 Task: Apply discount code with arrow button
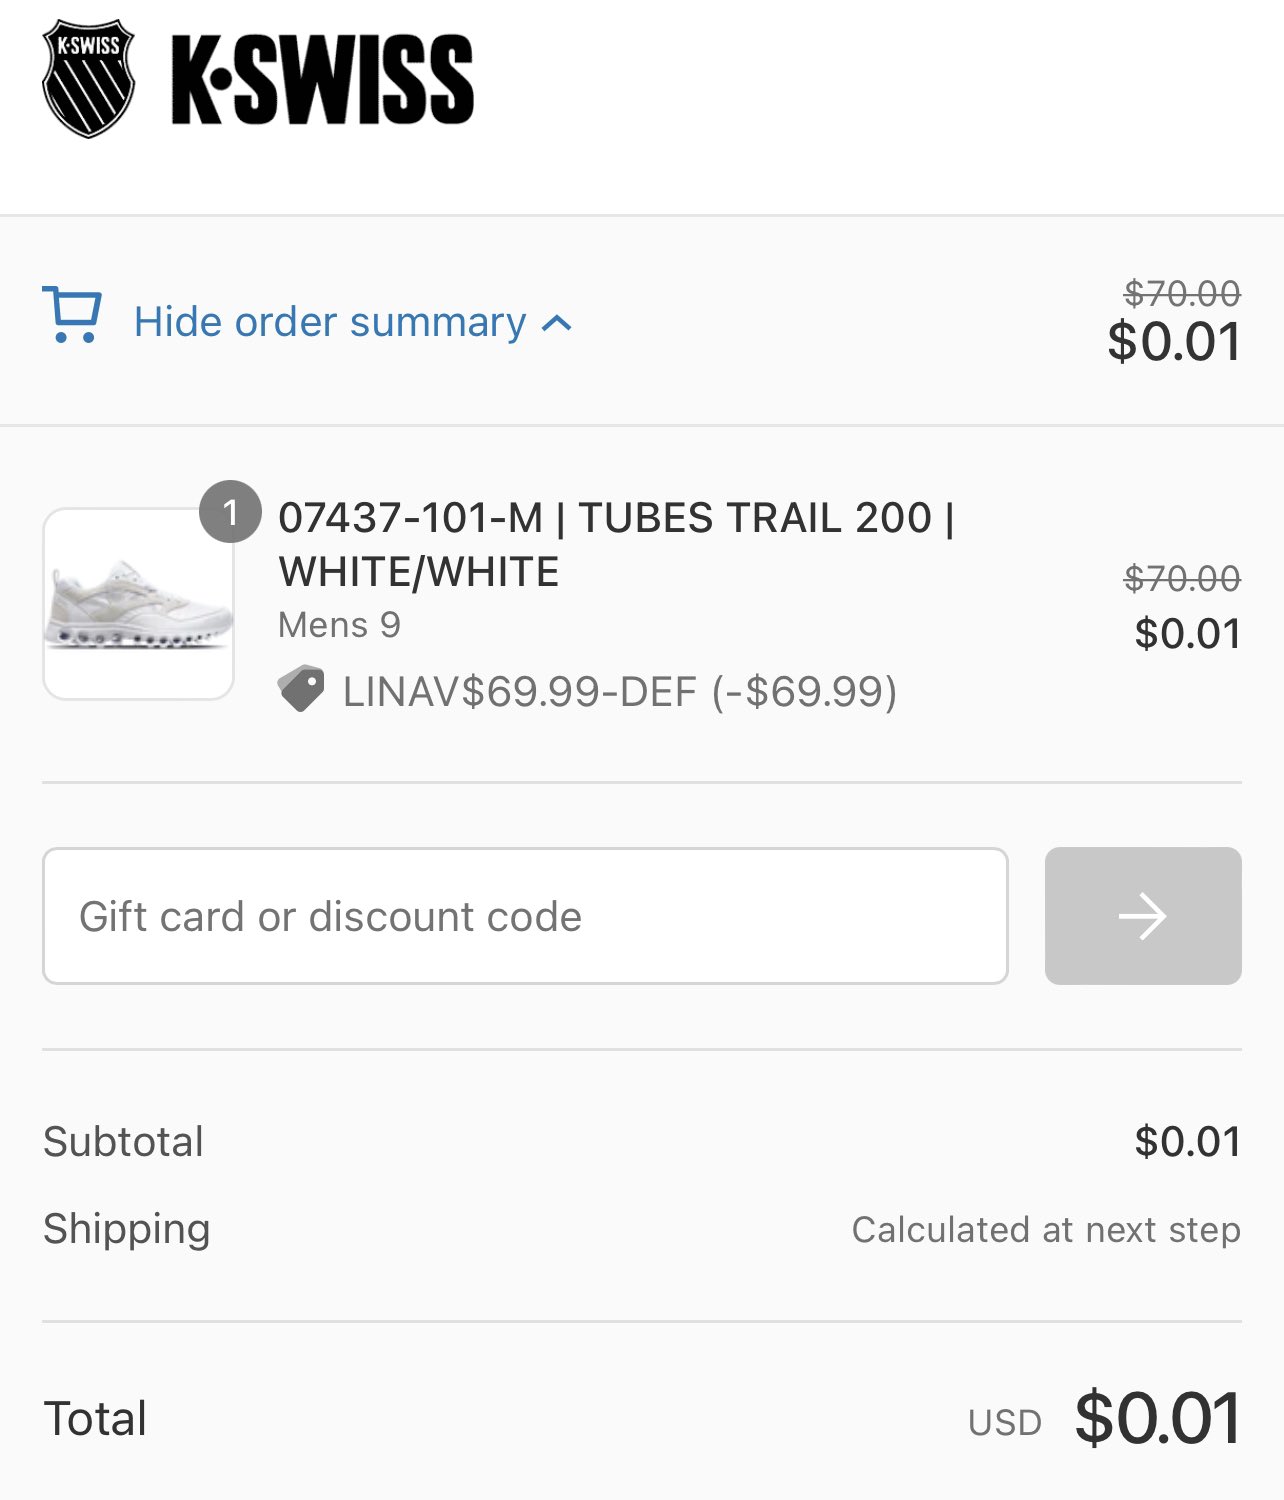pos(1143,916)
